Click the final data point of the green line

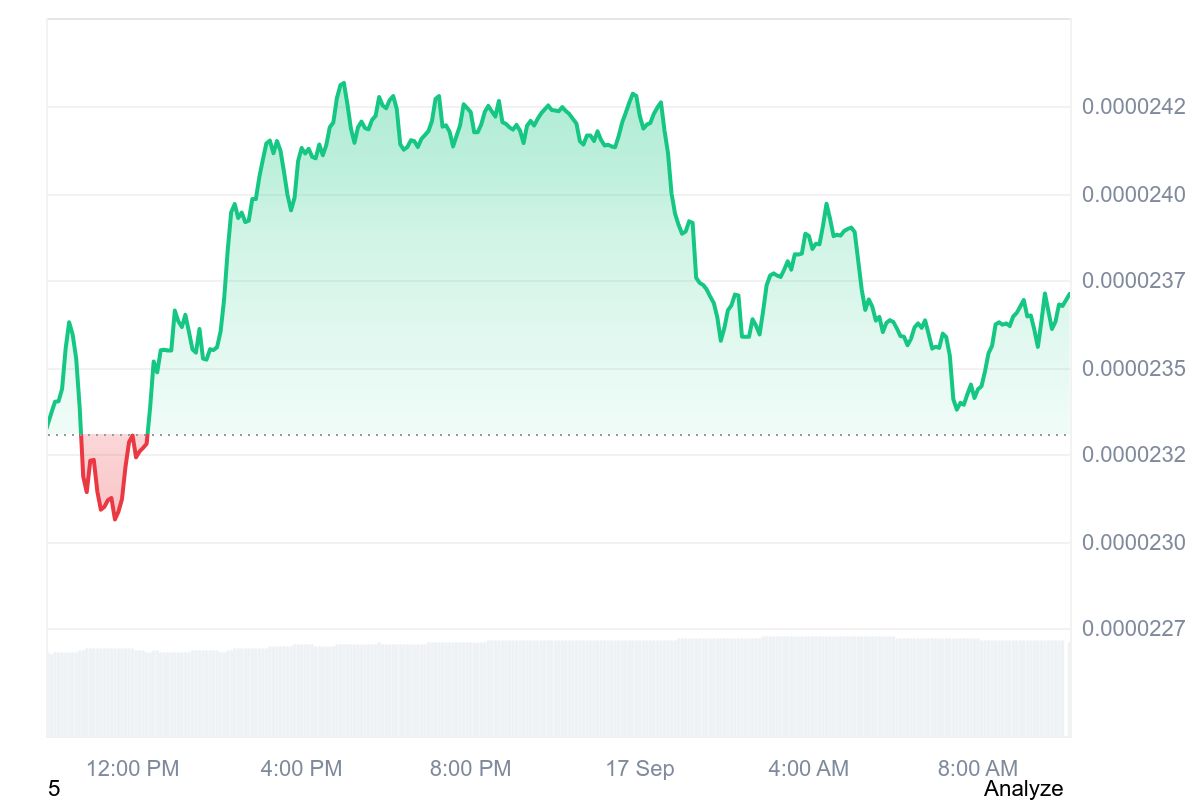[x=1069, y=293]
